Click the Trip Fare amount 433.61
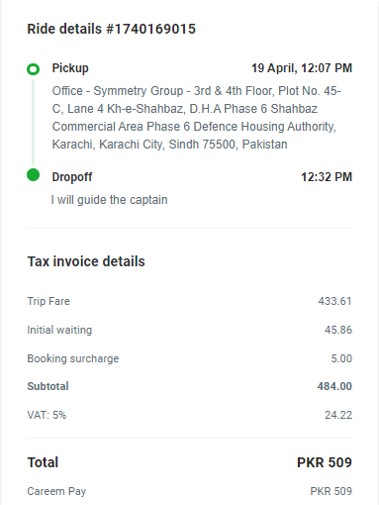 tap(335, 301)
